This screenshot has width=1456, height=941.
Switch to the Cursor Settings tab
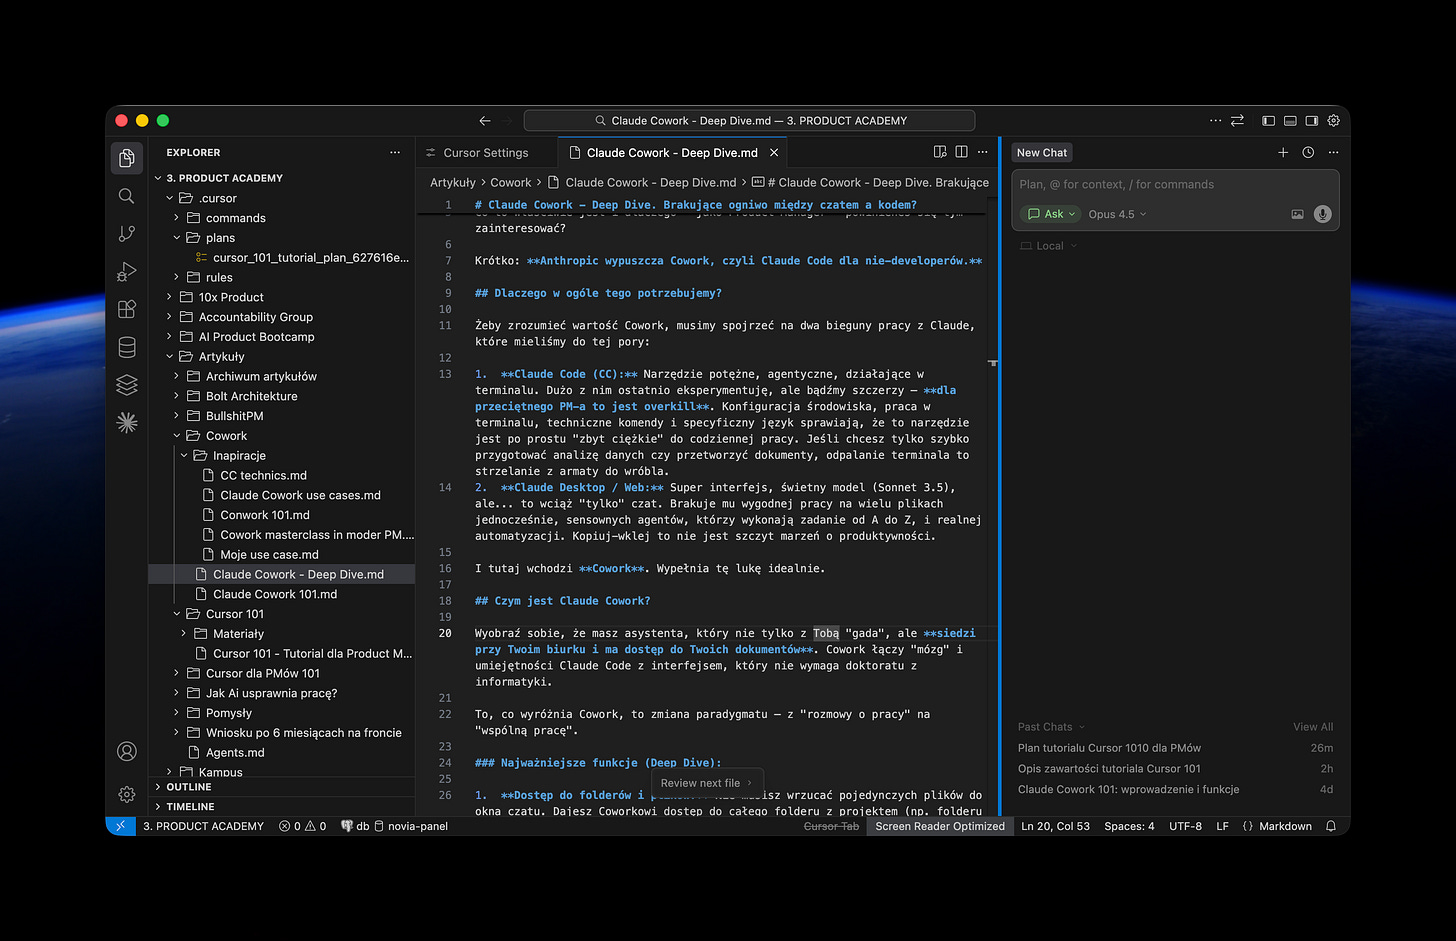pos(486,152)
